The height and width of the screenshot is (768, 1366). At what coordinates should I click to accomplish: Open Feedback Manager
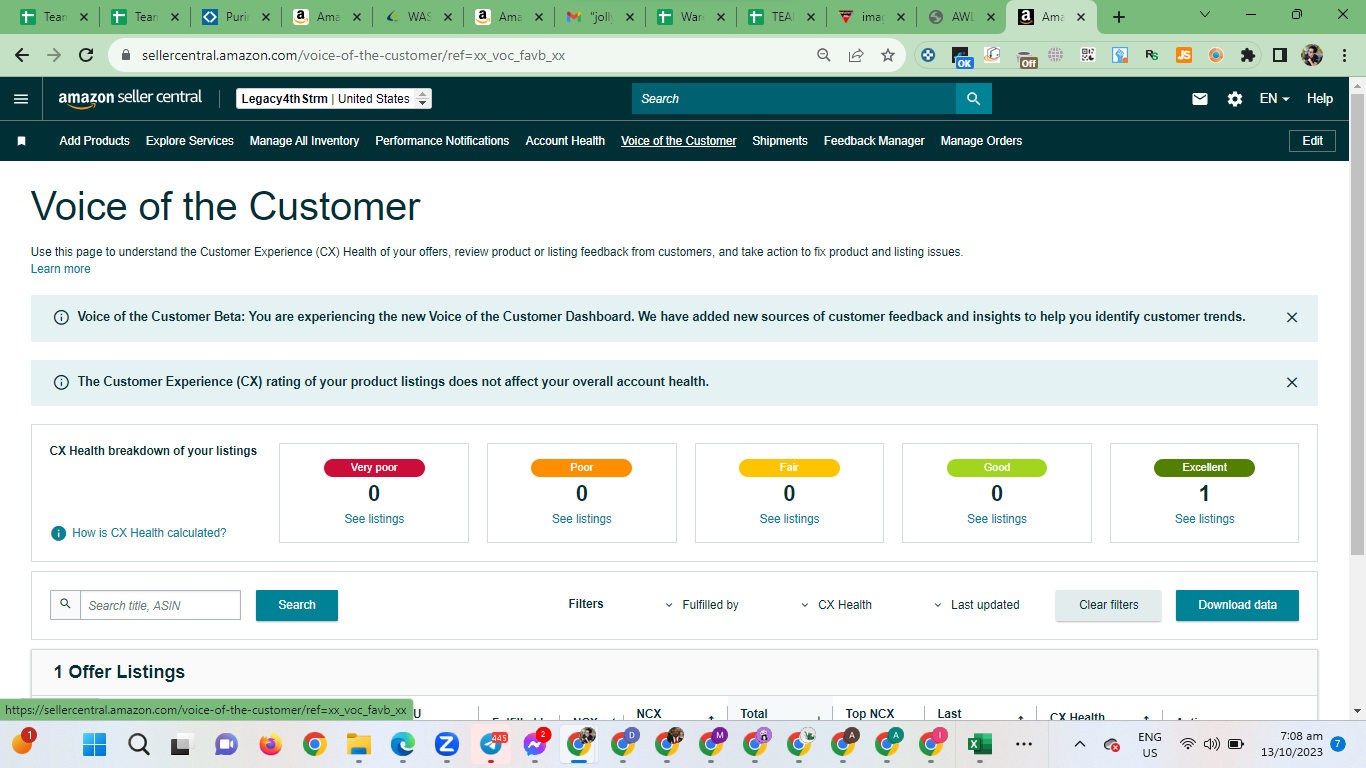click(x=874, y=141)
